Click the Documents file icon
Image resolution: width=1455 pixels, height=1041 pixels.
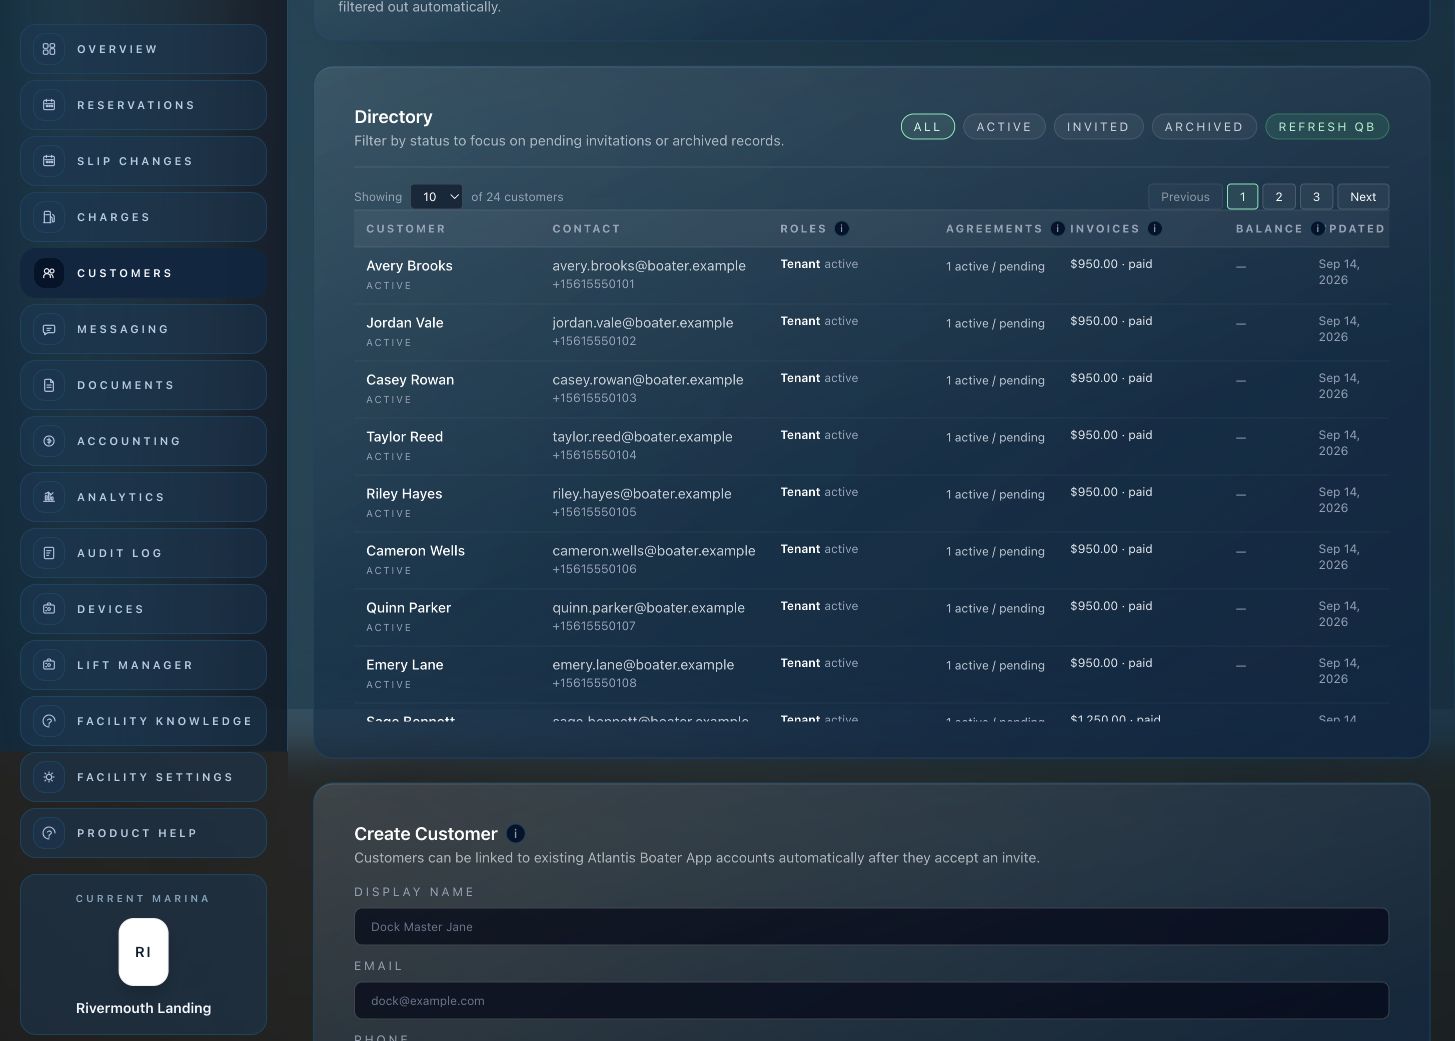[x=49, y=385]
